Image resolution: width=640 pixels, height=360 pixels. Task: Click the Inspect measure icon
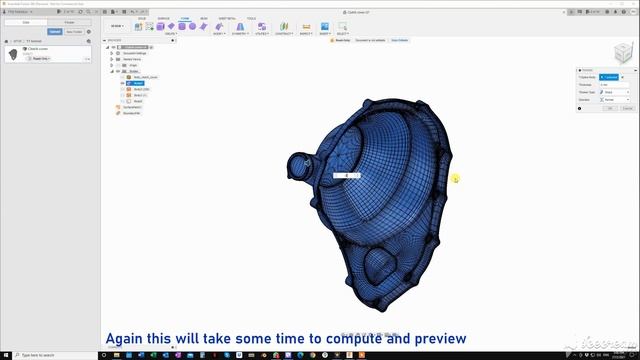[306, 27]
